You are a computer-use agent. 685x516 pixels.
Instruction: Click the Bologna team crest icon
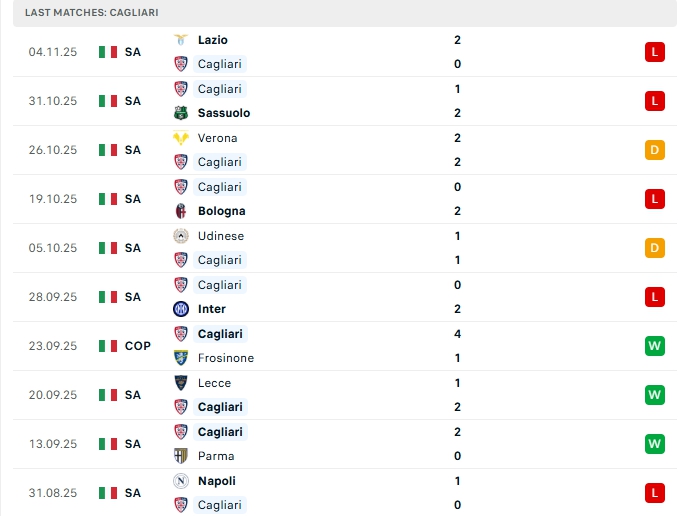181,211
